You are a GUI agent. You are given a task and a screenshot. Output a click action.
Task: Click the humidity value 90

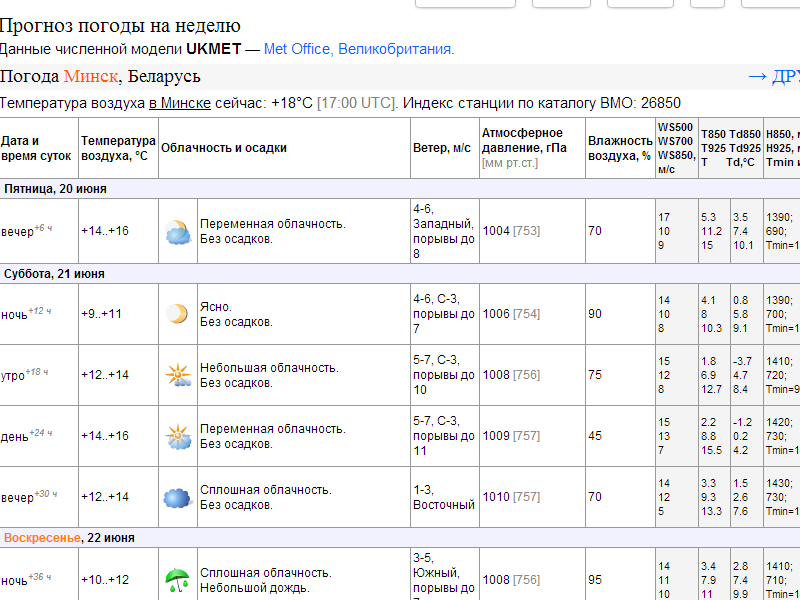595,314
